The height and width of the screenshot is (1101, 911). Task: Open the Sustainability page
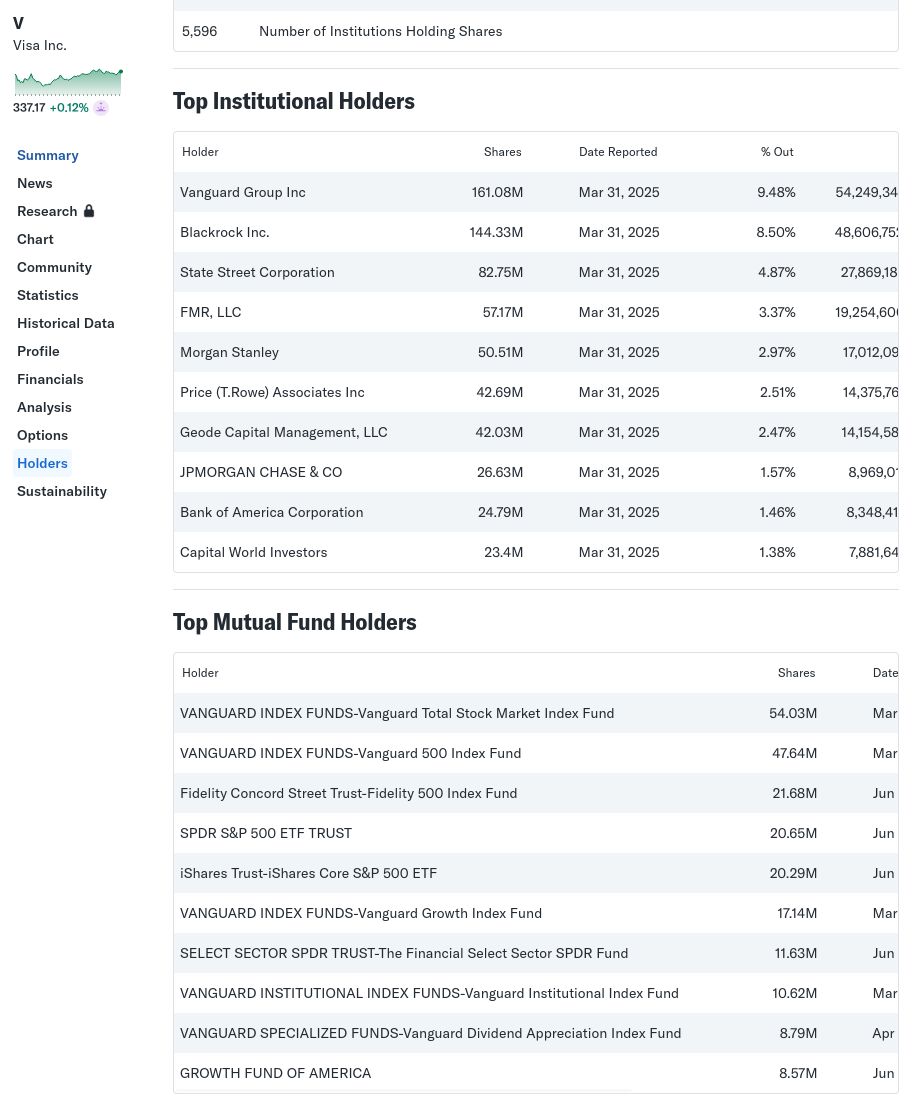pos(62,492)
